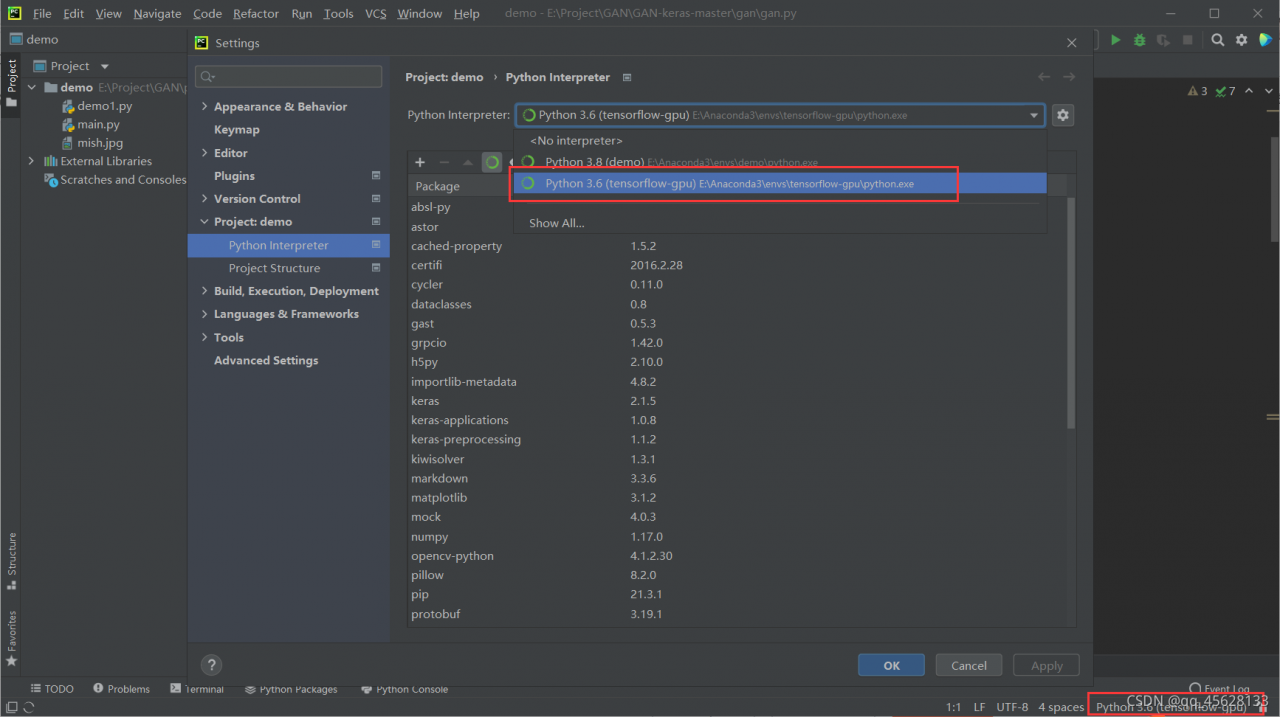Run the project with the green play icon
1280x717 pixels.
click(x=1115, y=40)
